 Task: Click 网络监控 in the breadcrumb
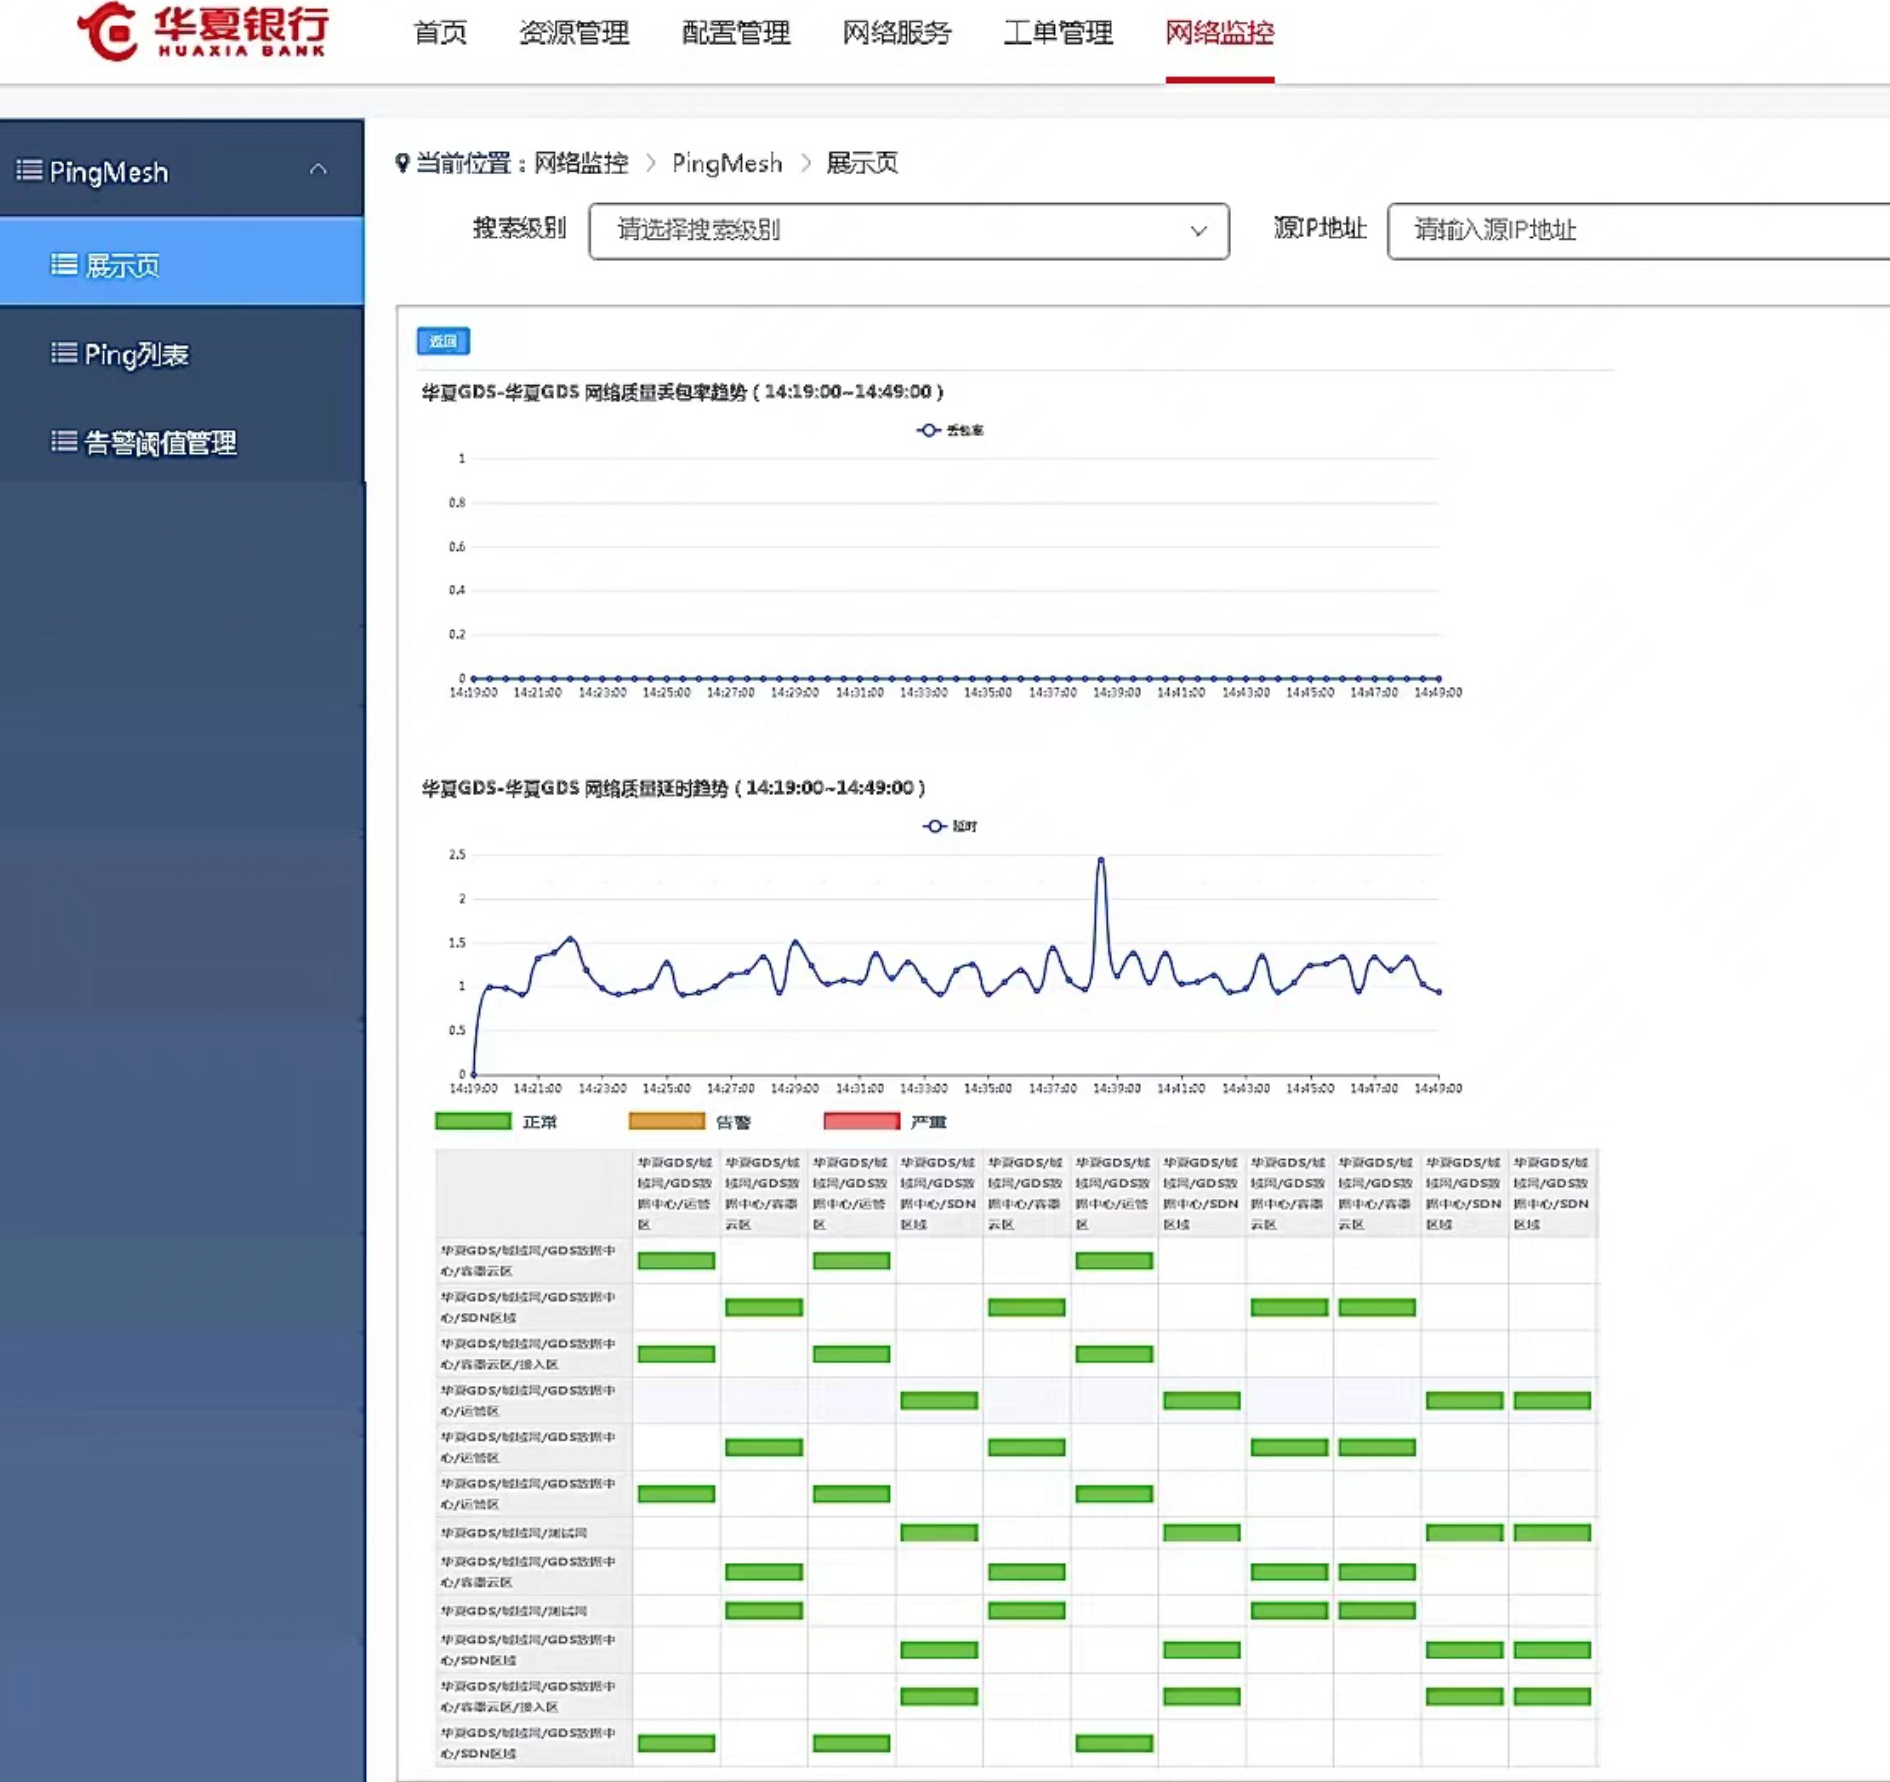[x=581, y=163]
